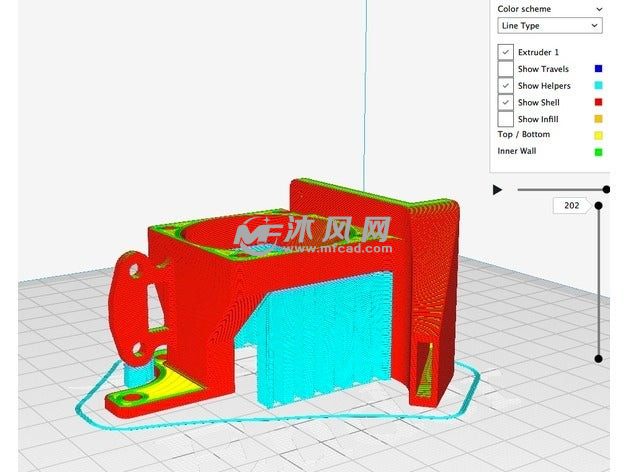
Task: Enable the Show Travels checkbox
Action: [x=506, y=69]
